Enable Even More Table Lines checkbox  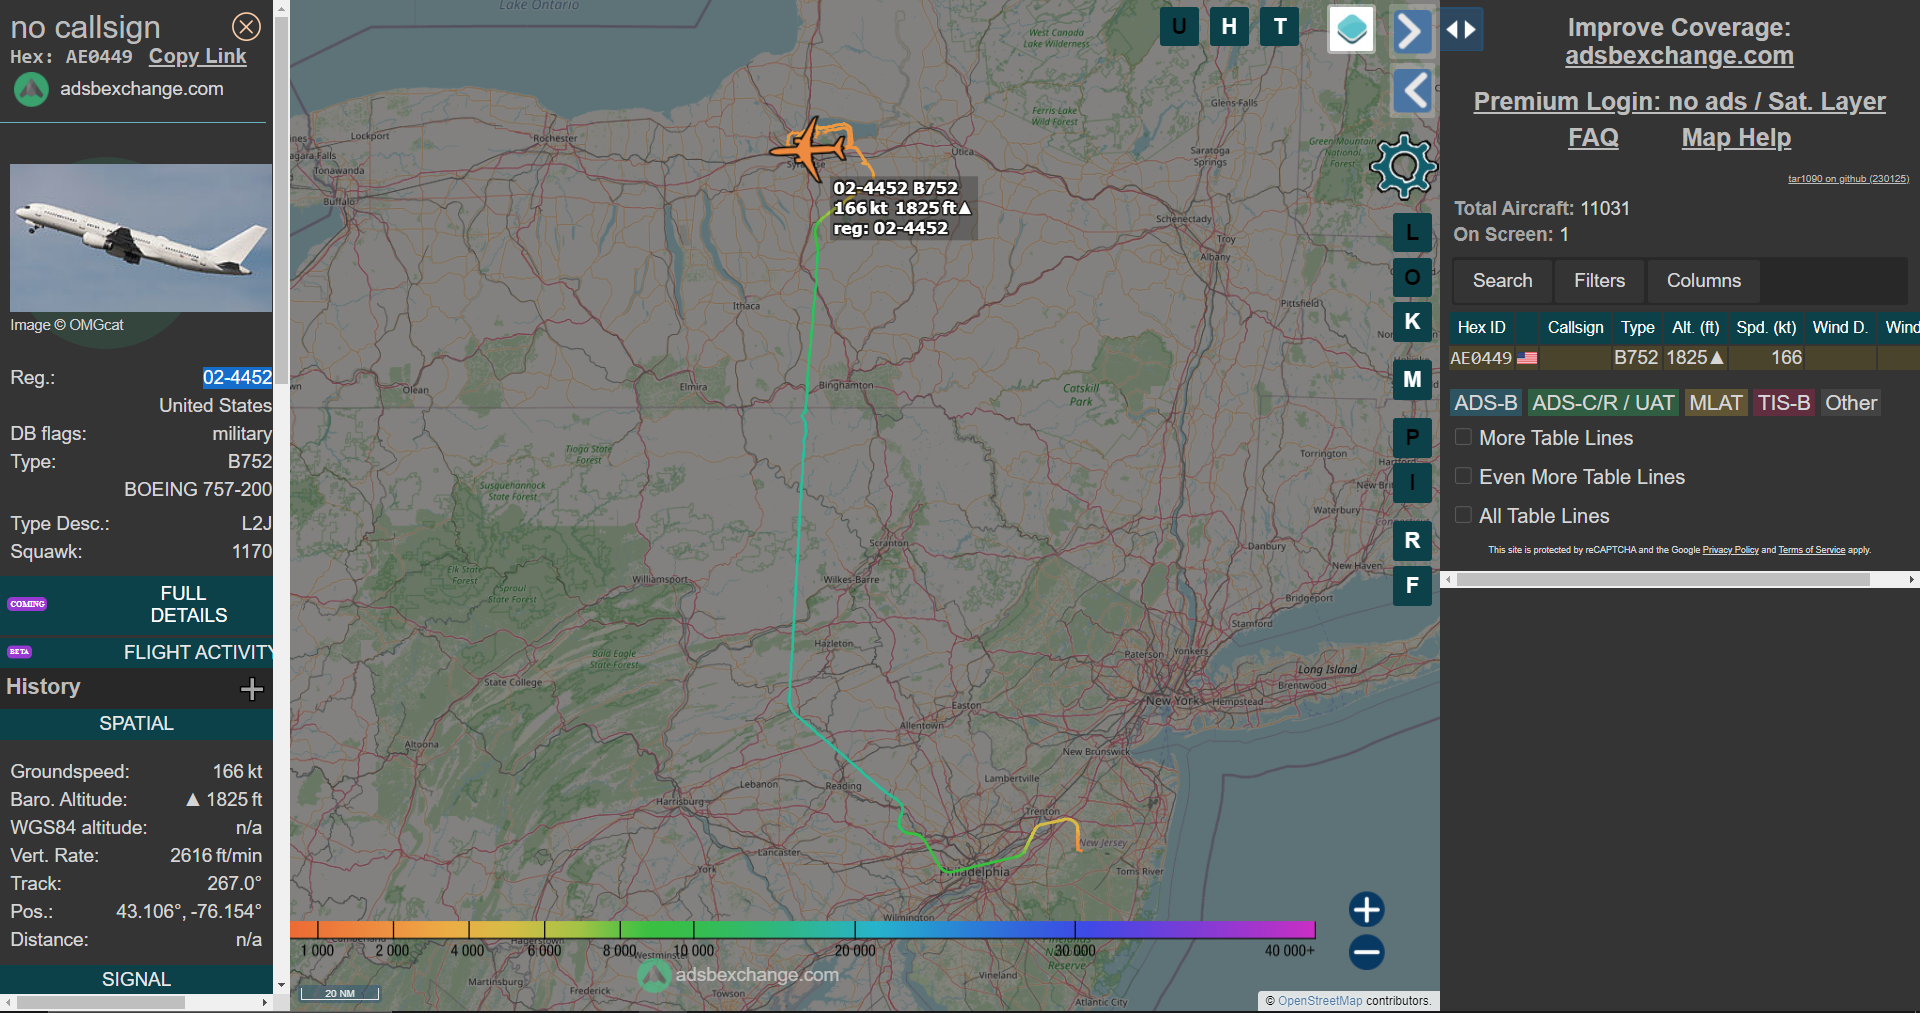pyautogui.click(x=1463, y=476)
